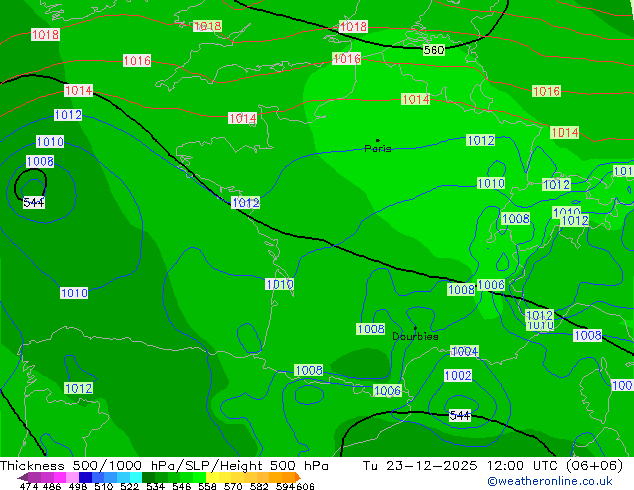Click the Paris city label

[x=378, y=149]
